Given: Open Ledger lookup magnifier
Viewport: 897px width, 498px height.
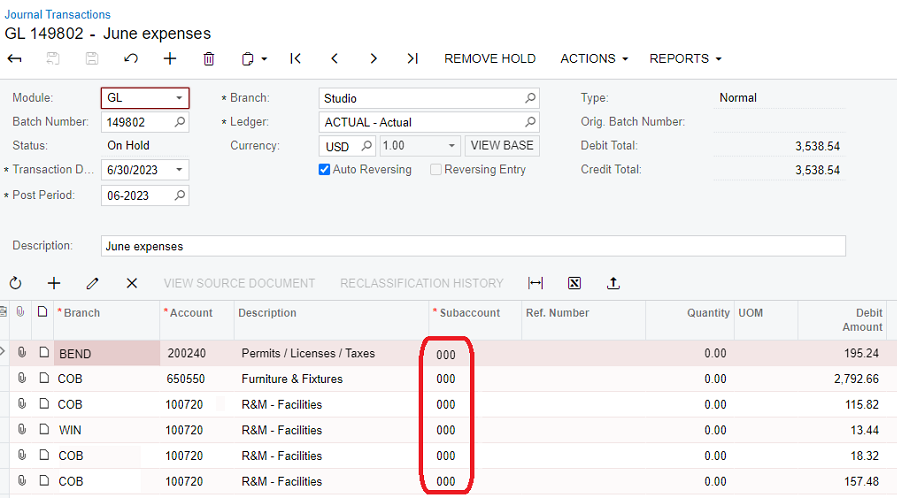Looking at the screenshot, I should pos(530,122).
